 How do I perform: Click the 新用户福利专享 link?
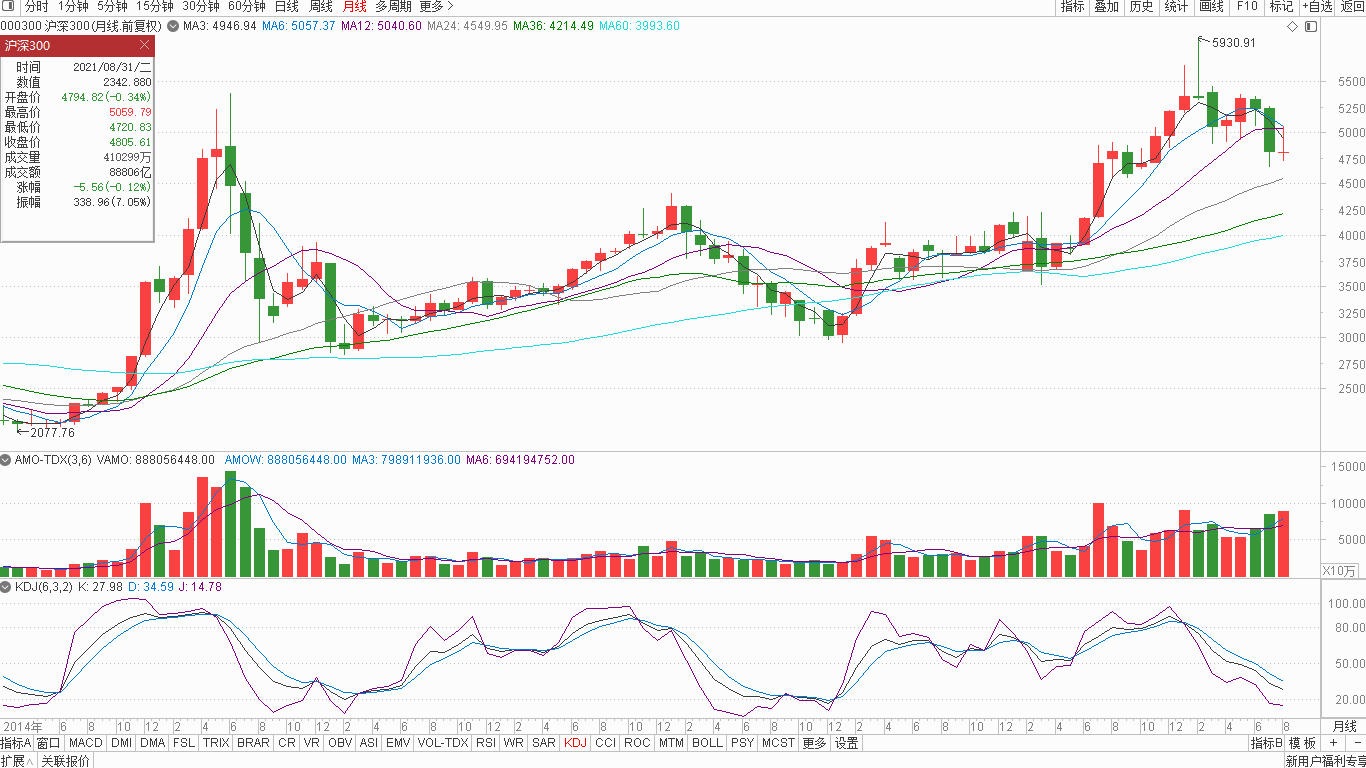pos(1324,761)
